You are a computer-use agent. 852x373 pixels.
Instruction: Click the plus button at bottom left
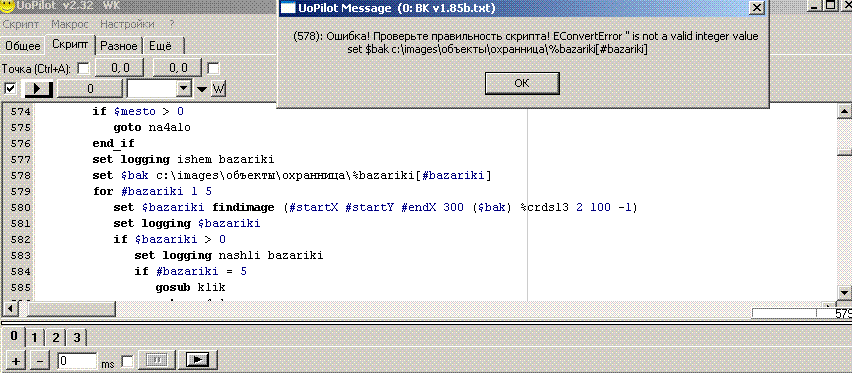point(15,360)
